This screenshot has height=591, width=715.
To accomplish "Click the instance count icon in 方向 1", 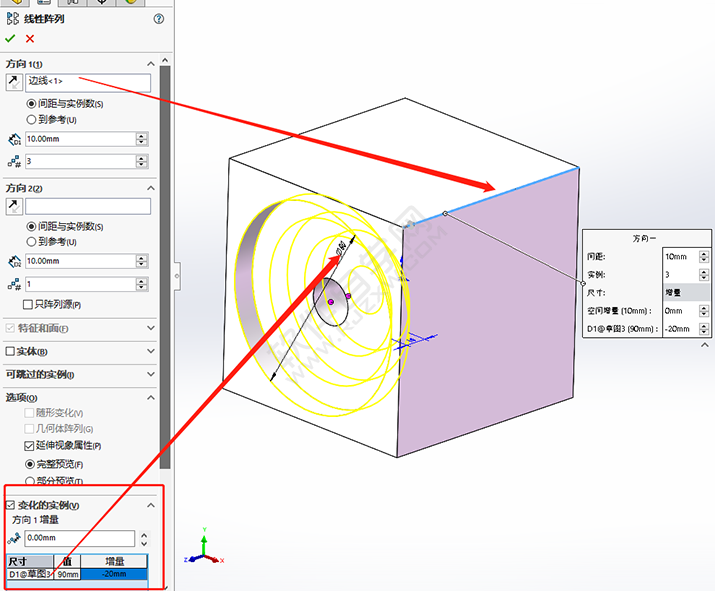I will (x=14, y=161).
